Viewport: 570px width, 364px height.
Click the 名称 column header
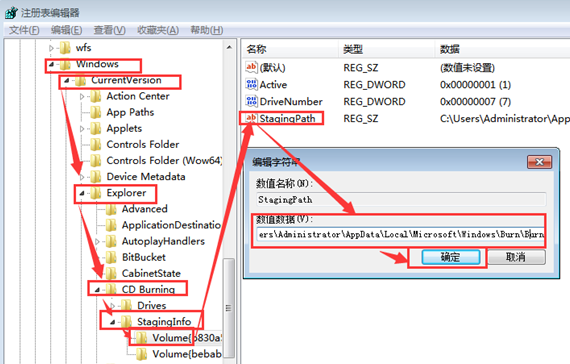pyautogui.click(x=290, y=49)
